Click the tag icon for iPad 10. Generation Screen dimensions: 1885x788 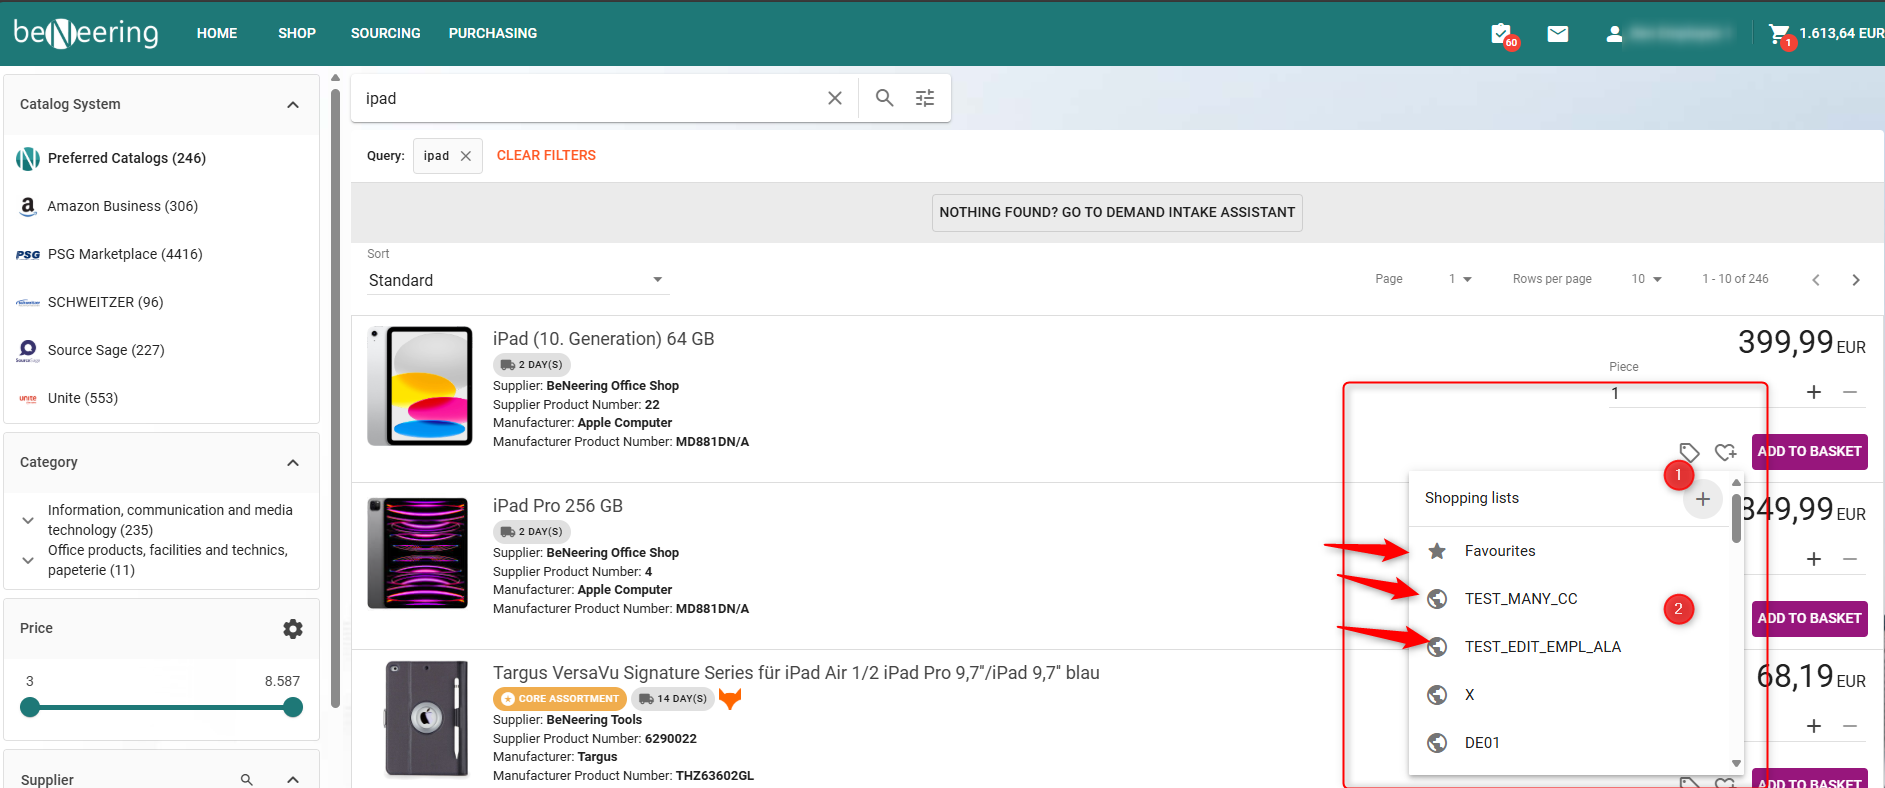coord(1689,452)
